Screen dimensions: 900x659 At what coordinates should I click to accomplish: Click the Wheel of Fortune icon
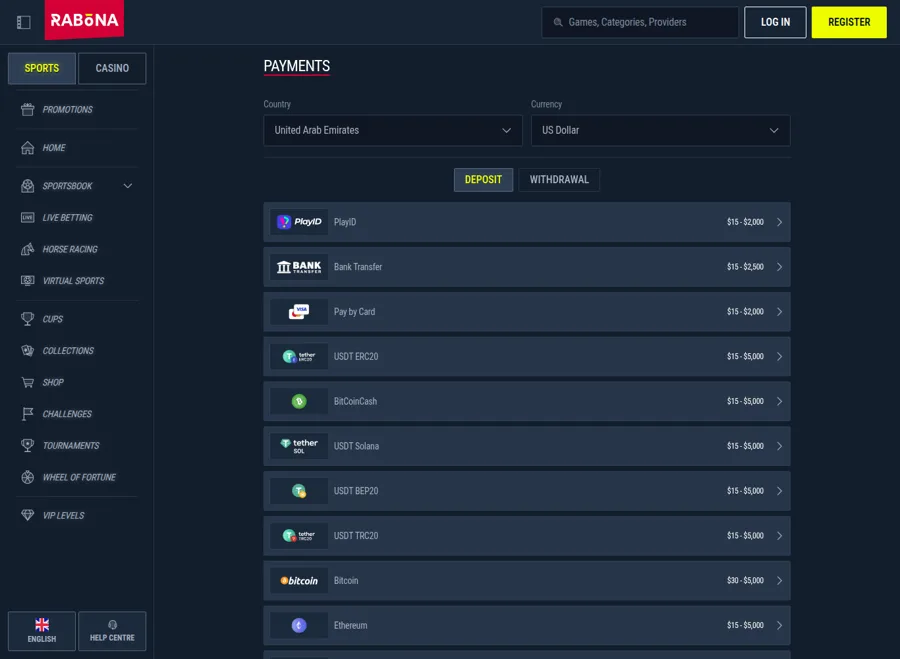[x=28, y=477]
